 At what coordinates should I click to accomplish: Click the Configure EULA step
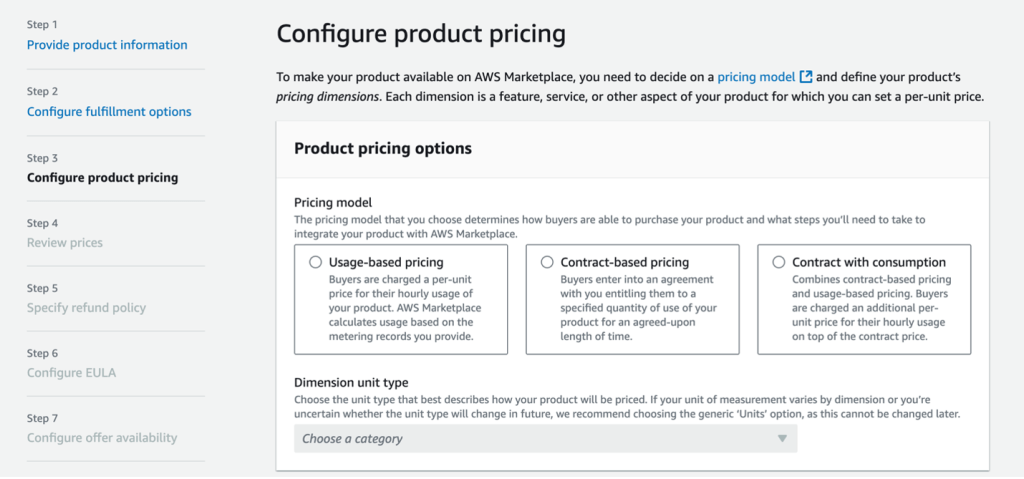tap(73, 373)
